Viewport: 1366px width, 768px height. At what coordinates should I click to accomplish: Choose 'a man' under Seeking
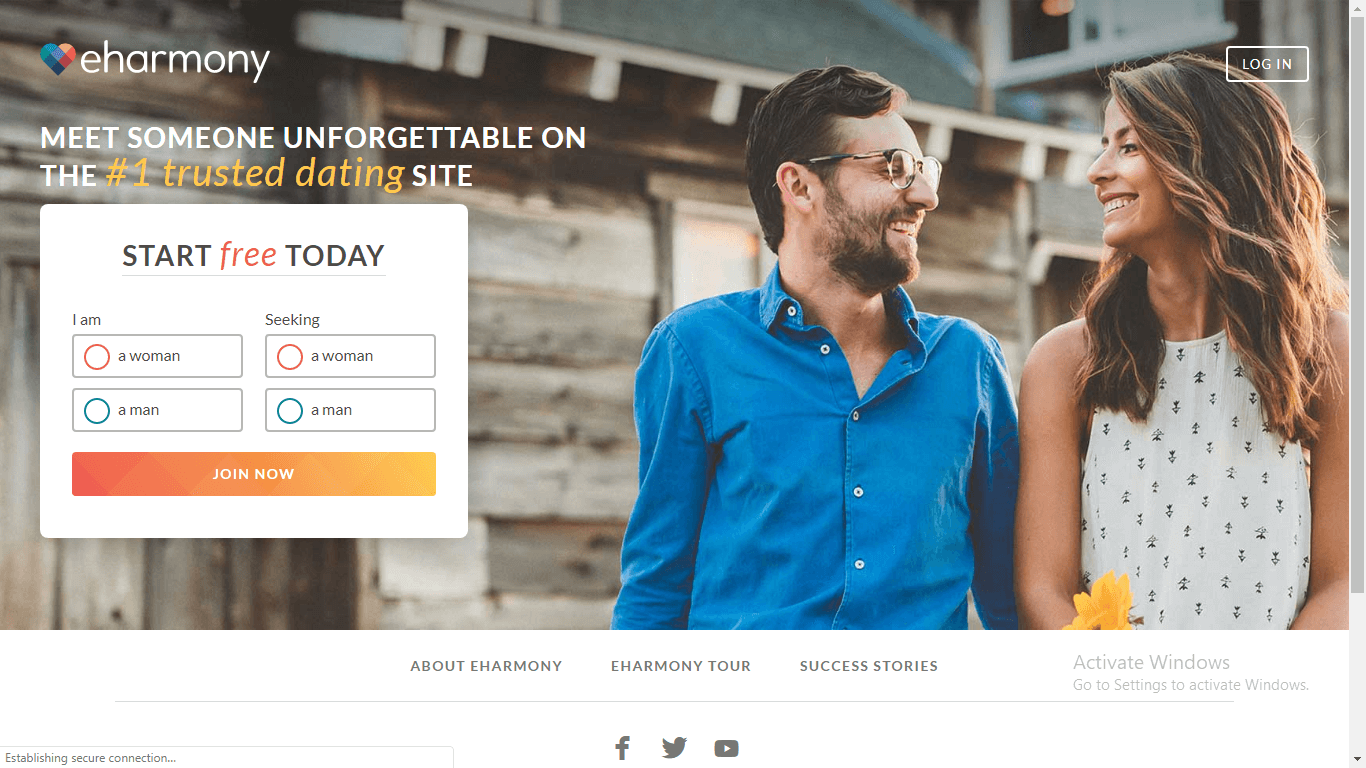pyautogui.click(x=350, y=410)
